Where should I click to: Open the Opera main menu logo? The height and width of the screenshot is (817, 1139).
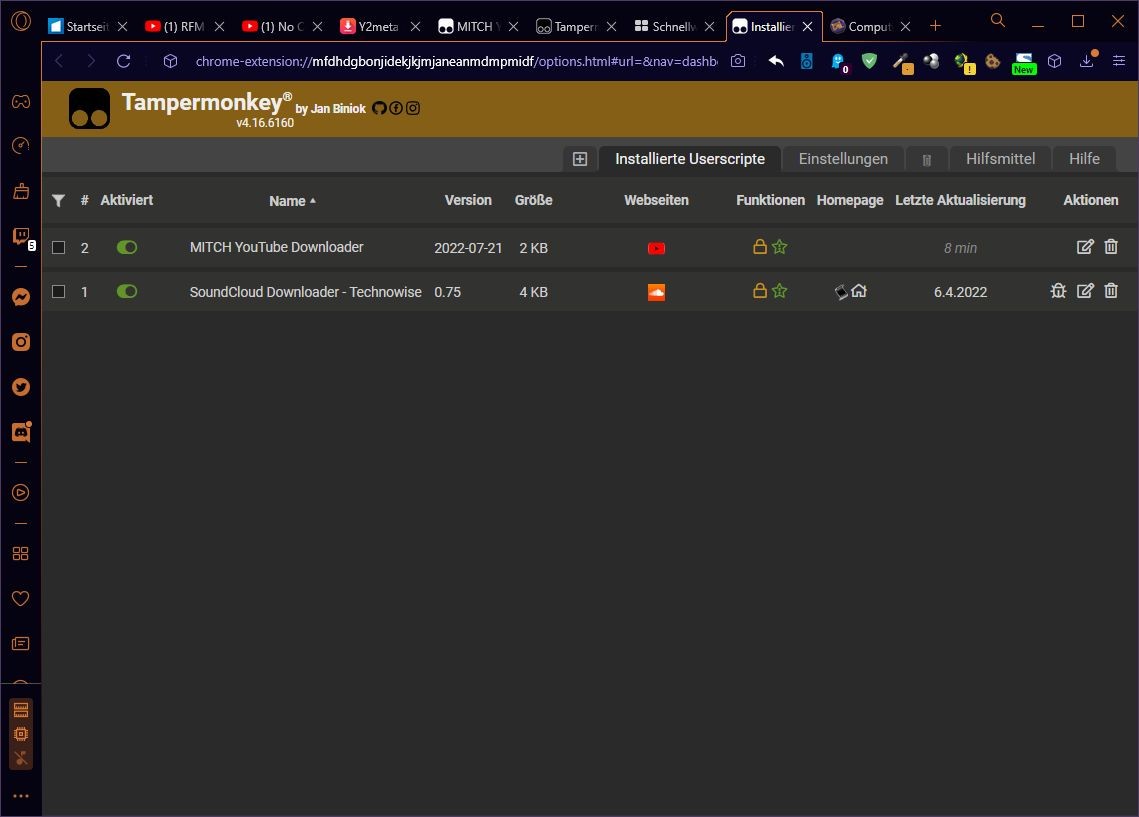(21, 22)
